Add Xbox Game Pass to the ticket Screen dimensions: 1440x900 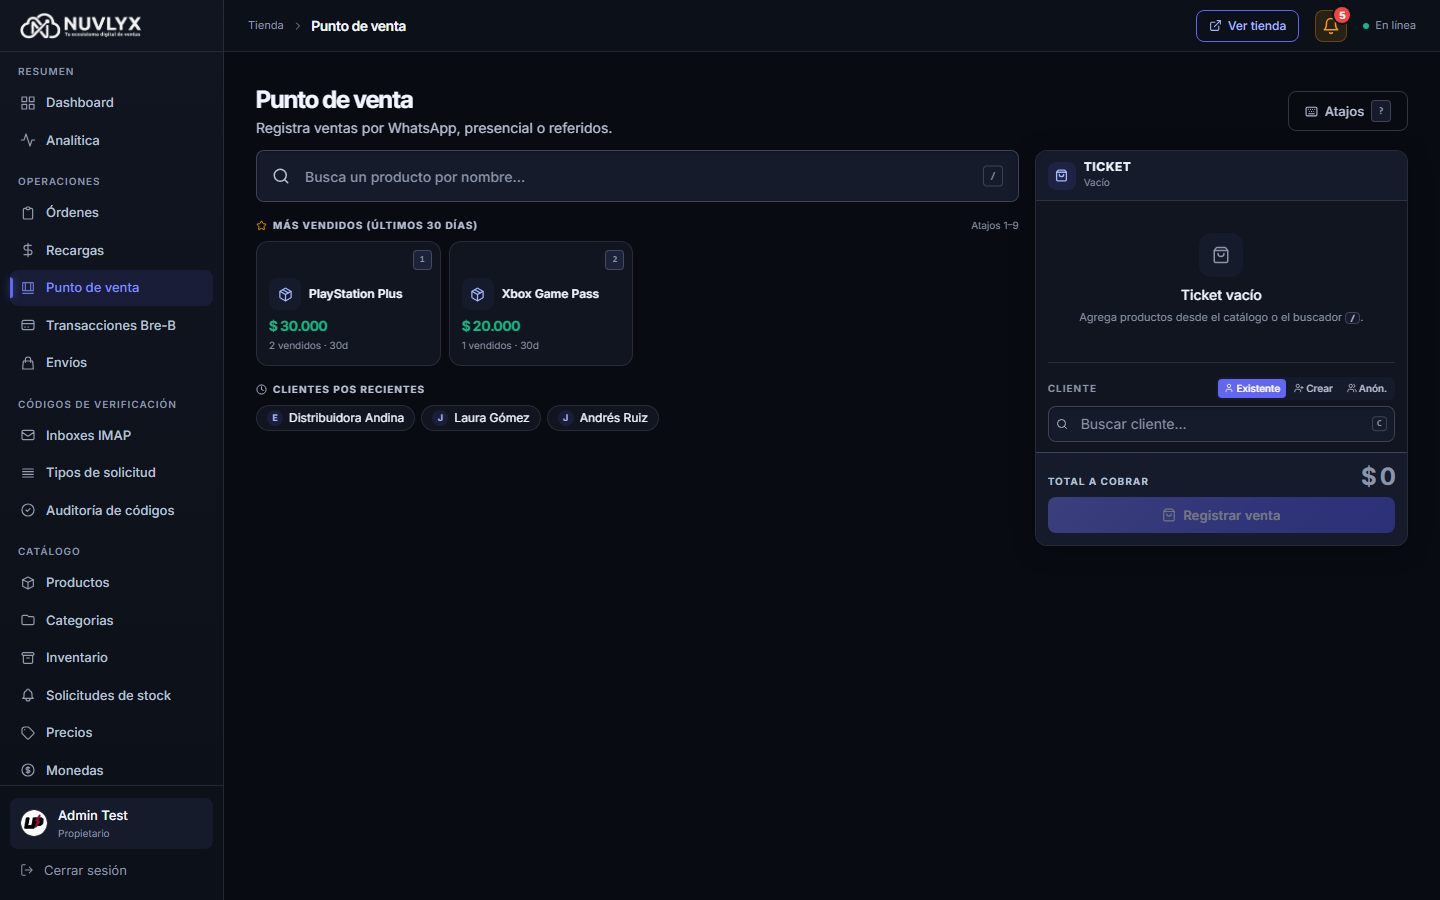541,303
